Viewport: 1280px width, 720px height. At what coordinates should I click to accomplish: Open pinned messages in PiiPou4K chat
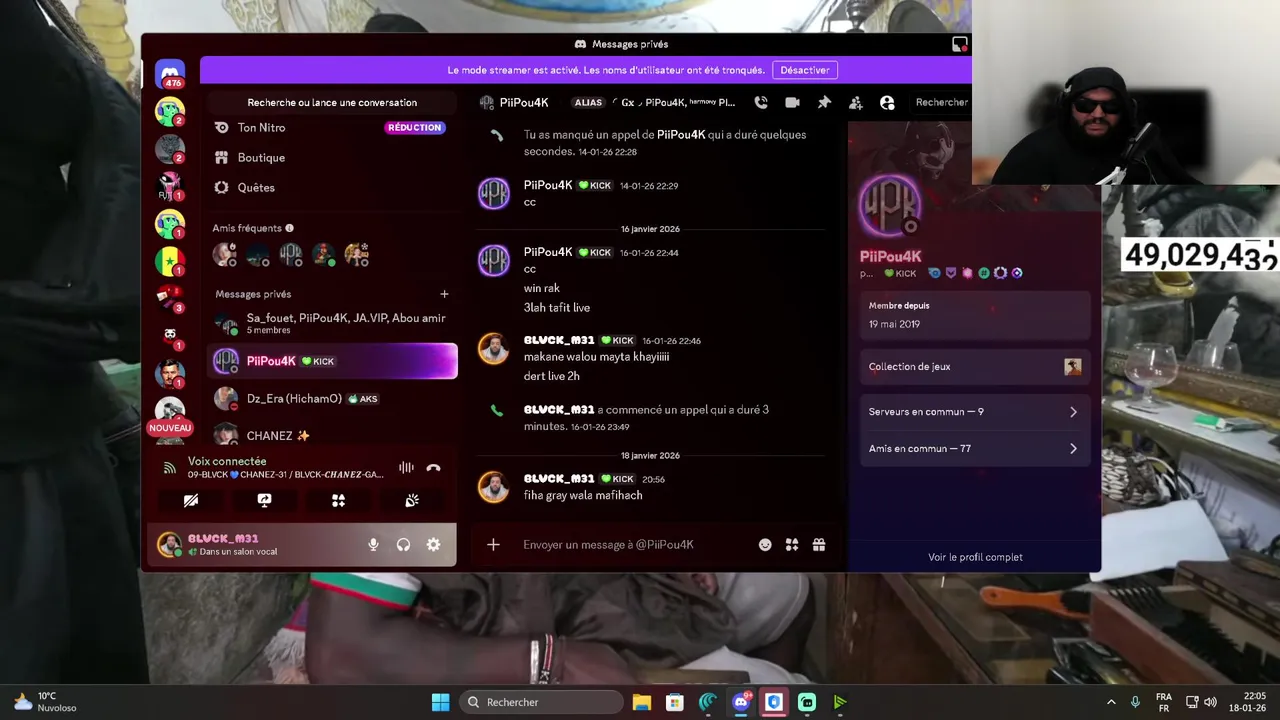[824, 102]
